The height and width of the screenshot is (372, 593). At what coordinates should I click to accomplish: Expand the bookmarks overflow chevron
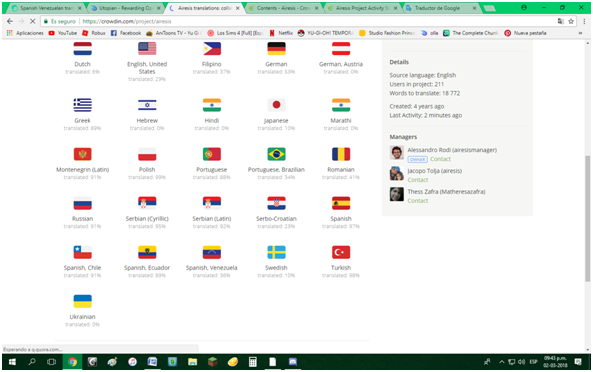(x=580, y=33)
